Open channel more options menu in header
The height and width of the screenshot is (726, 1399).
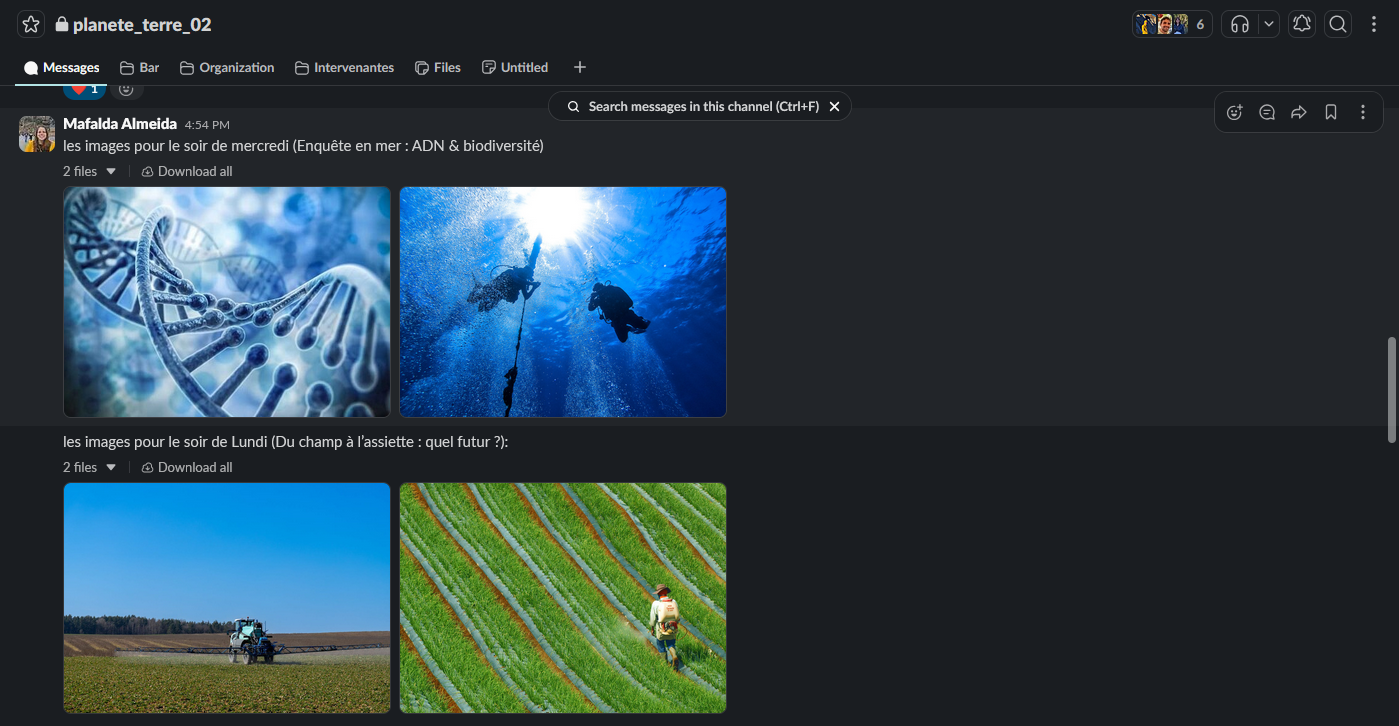(x=1374, y=24)
